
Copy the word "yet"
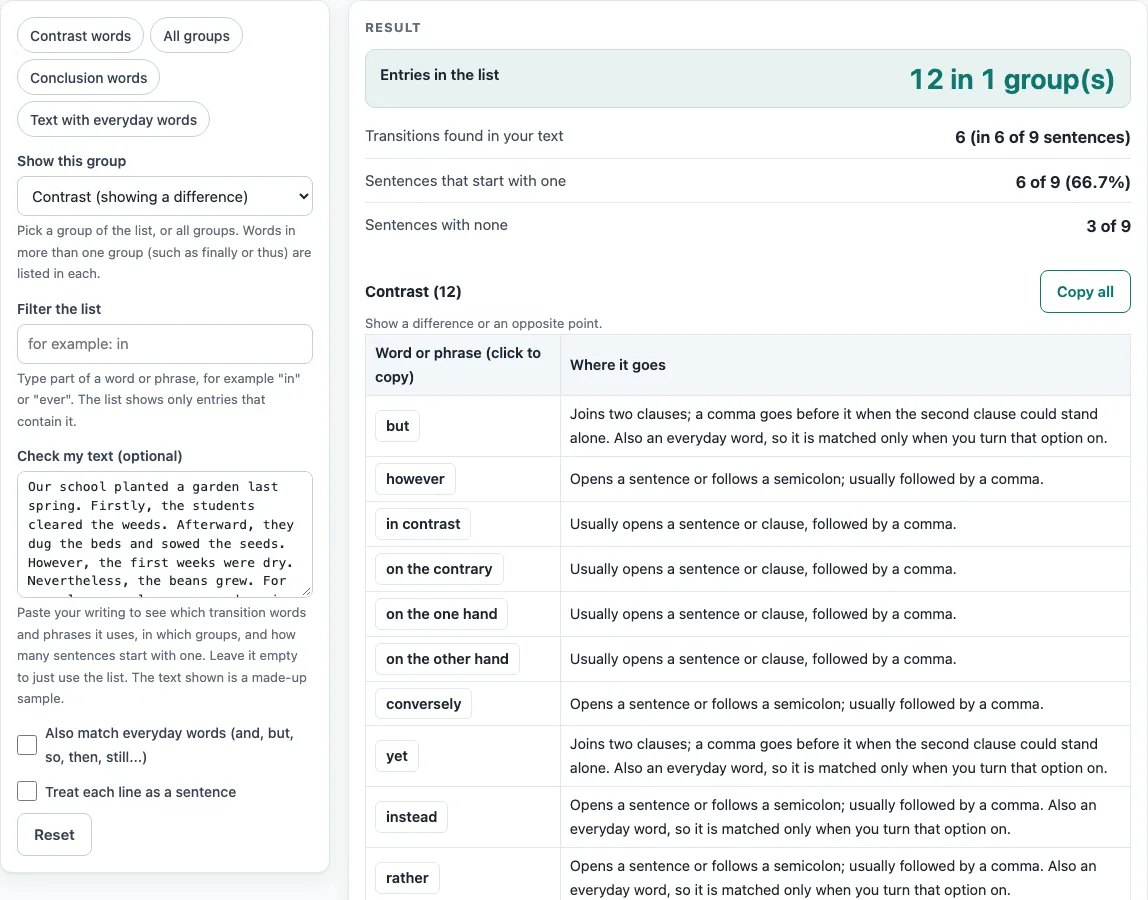pyautogui.click(x=397, y=756)
